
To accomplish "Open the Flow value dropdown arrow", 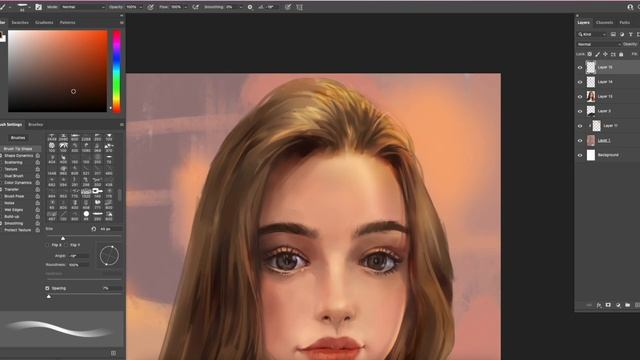I will tap(185, 7).
